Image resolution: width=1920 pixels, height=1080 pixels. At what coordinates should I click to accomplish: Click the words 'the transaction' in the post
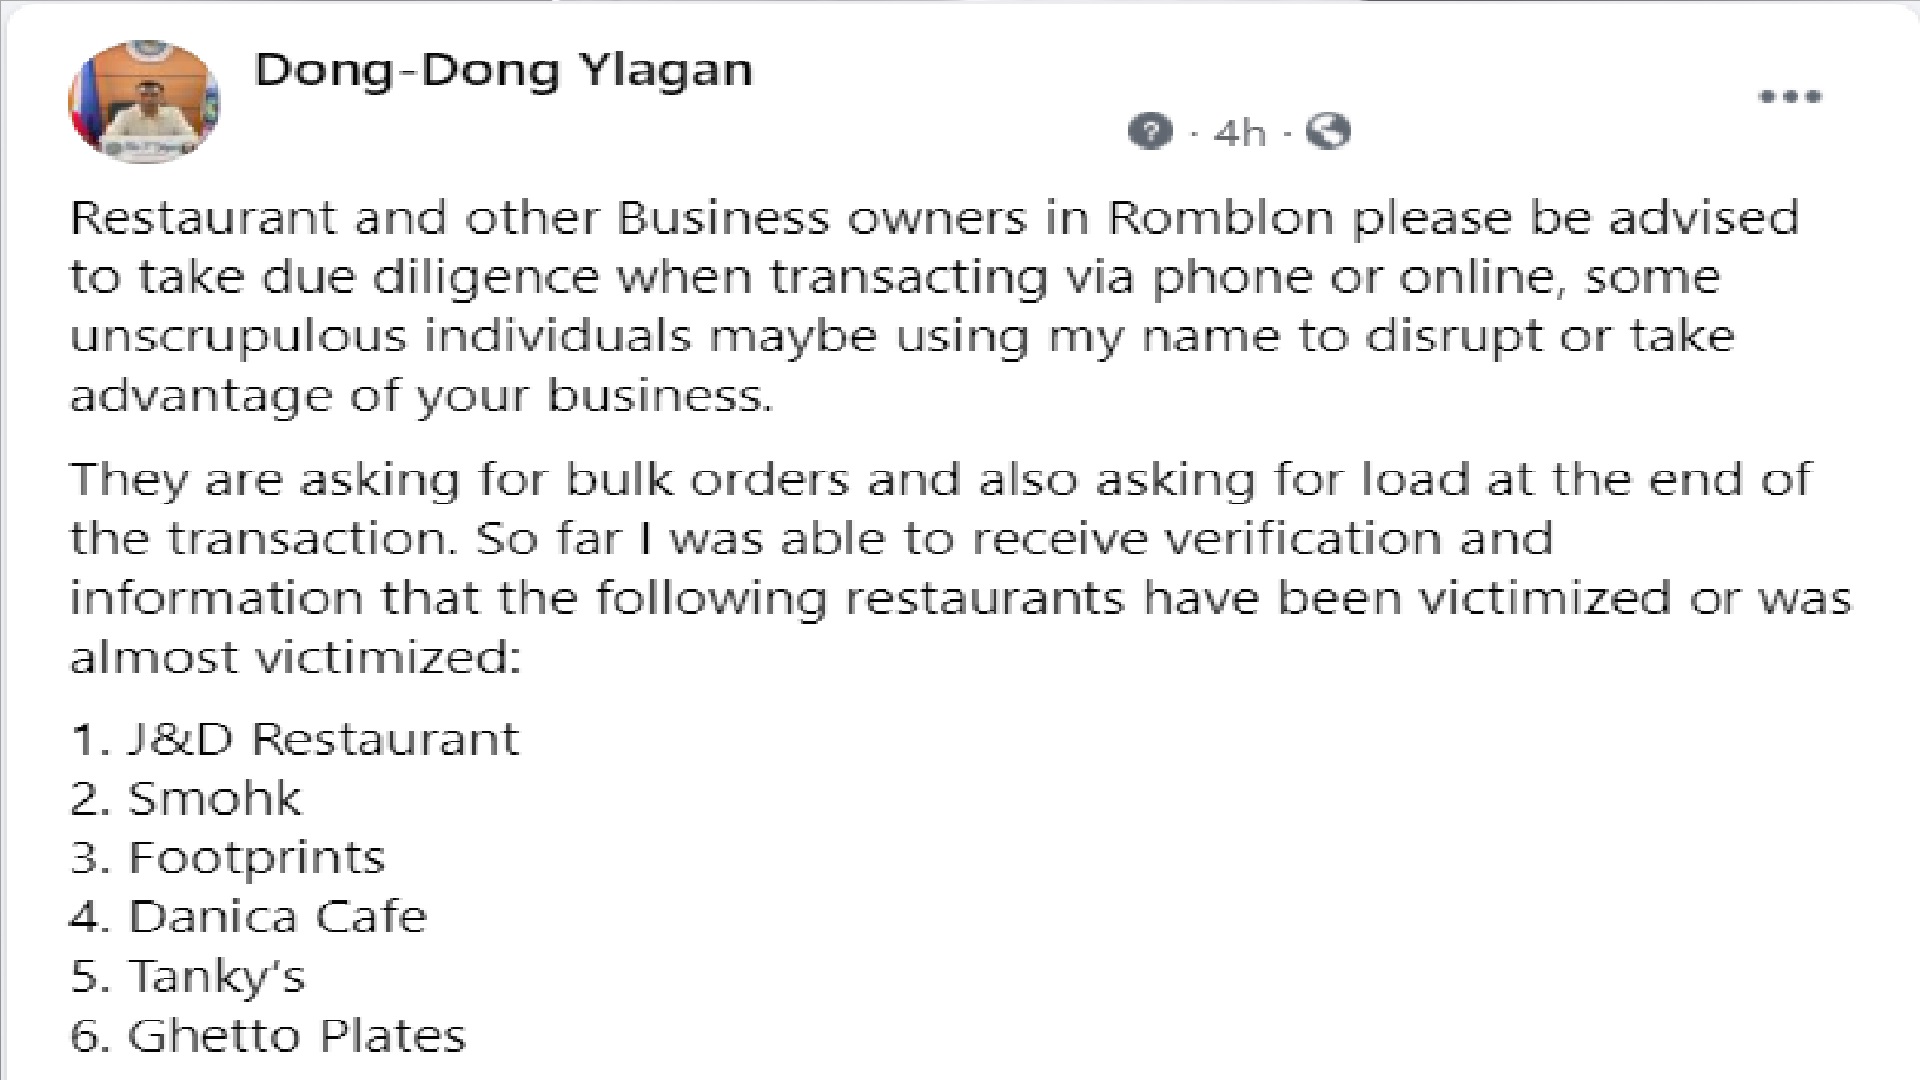pyautogui.click(x=258, y=539)
